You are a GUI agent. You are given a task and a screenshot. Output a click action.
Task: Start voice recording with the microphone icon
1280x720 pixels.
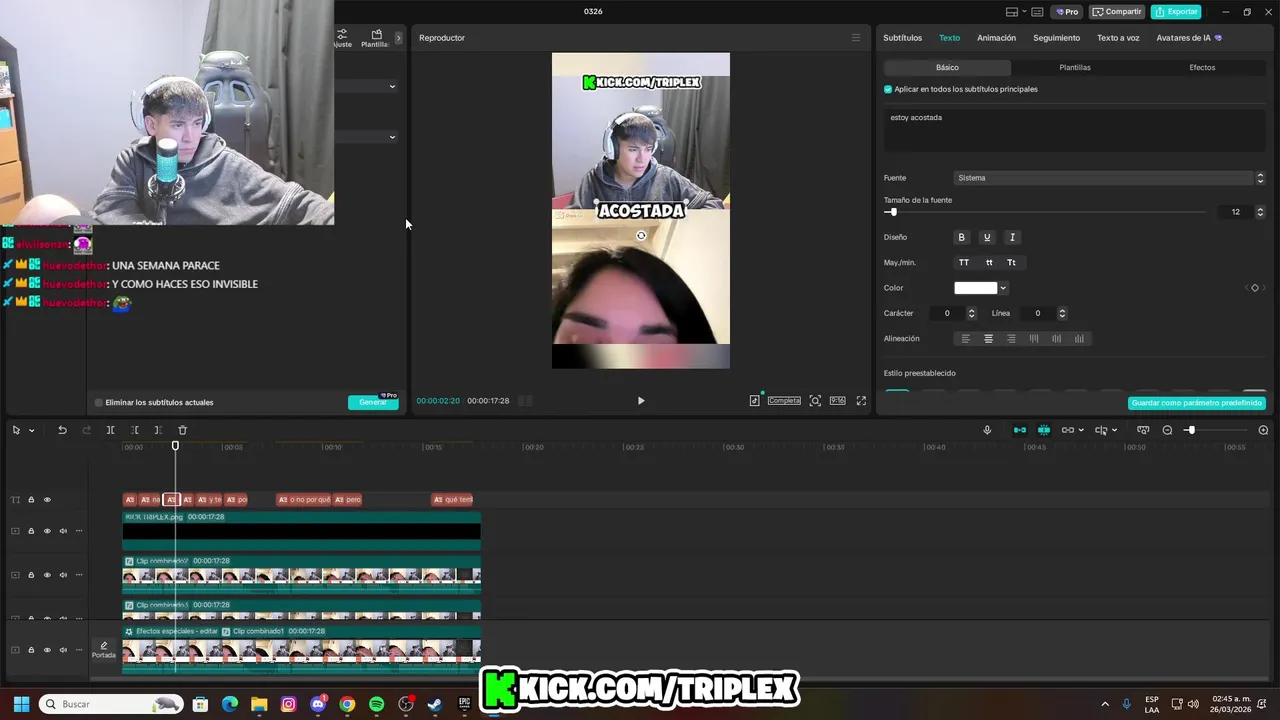pyautogui.click(x=987, y=430)
